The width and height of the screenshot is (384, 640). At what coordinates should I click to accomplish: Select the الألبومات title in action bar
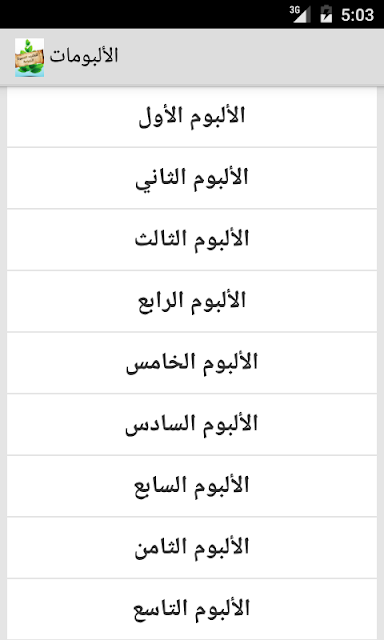pyautogui.click(x=84, y=56)
